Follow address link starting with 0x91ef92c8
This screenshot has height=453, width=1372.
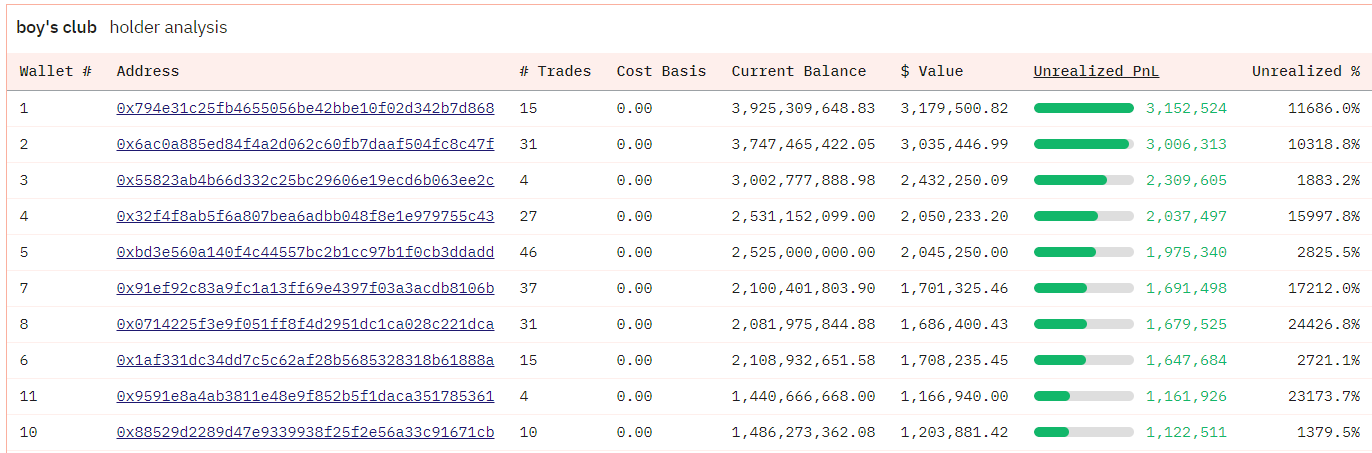pyautogui.click(x=305, y=288)
